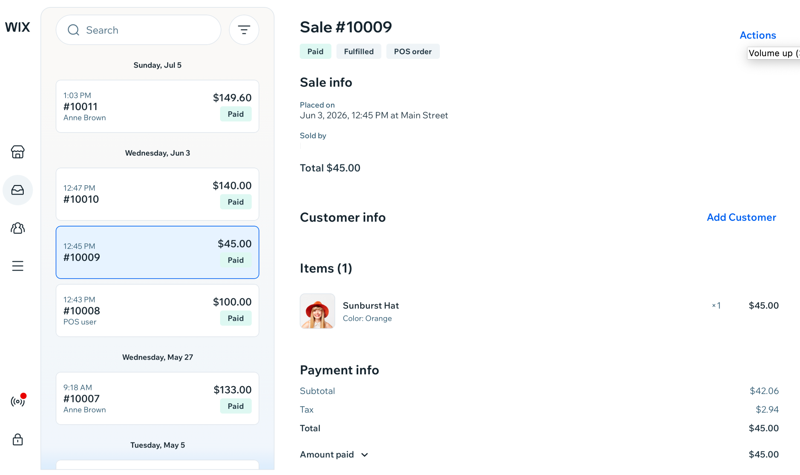Select the highlighted sale #10009 card

click(157, 252)
